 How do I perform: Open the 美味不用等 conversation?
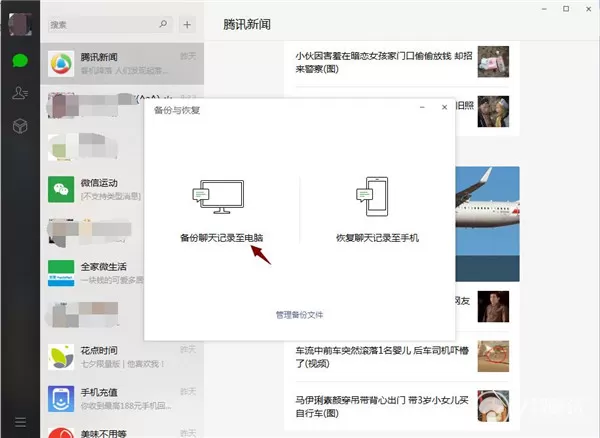pos(122,431)
